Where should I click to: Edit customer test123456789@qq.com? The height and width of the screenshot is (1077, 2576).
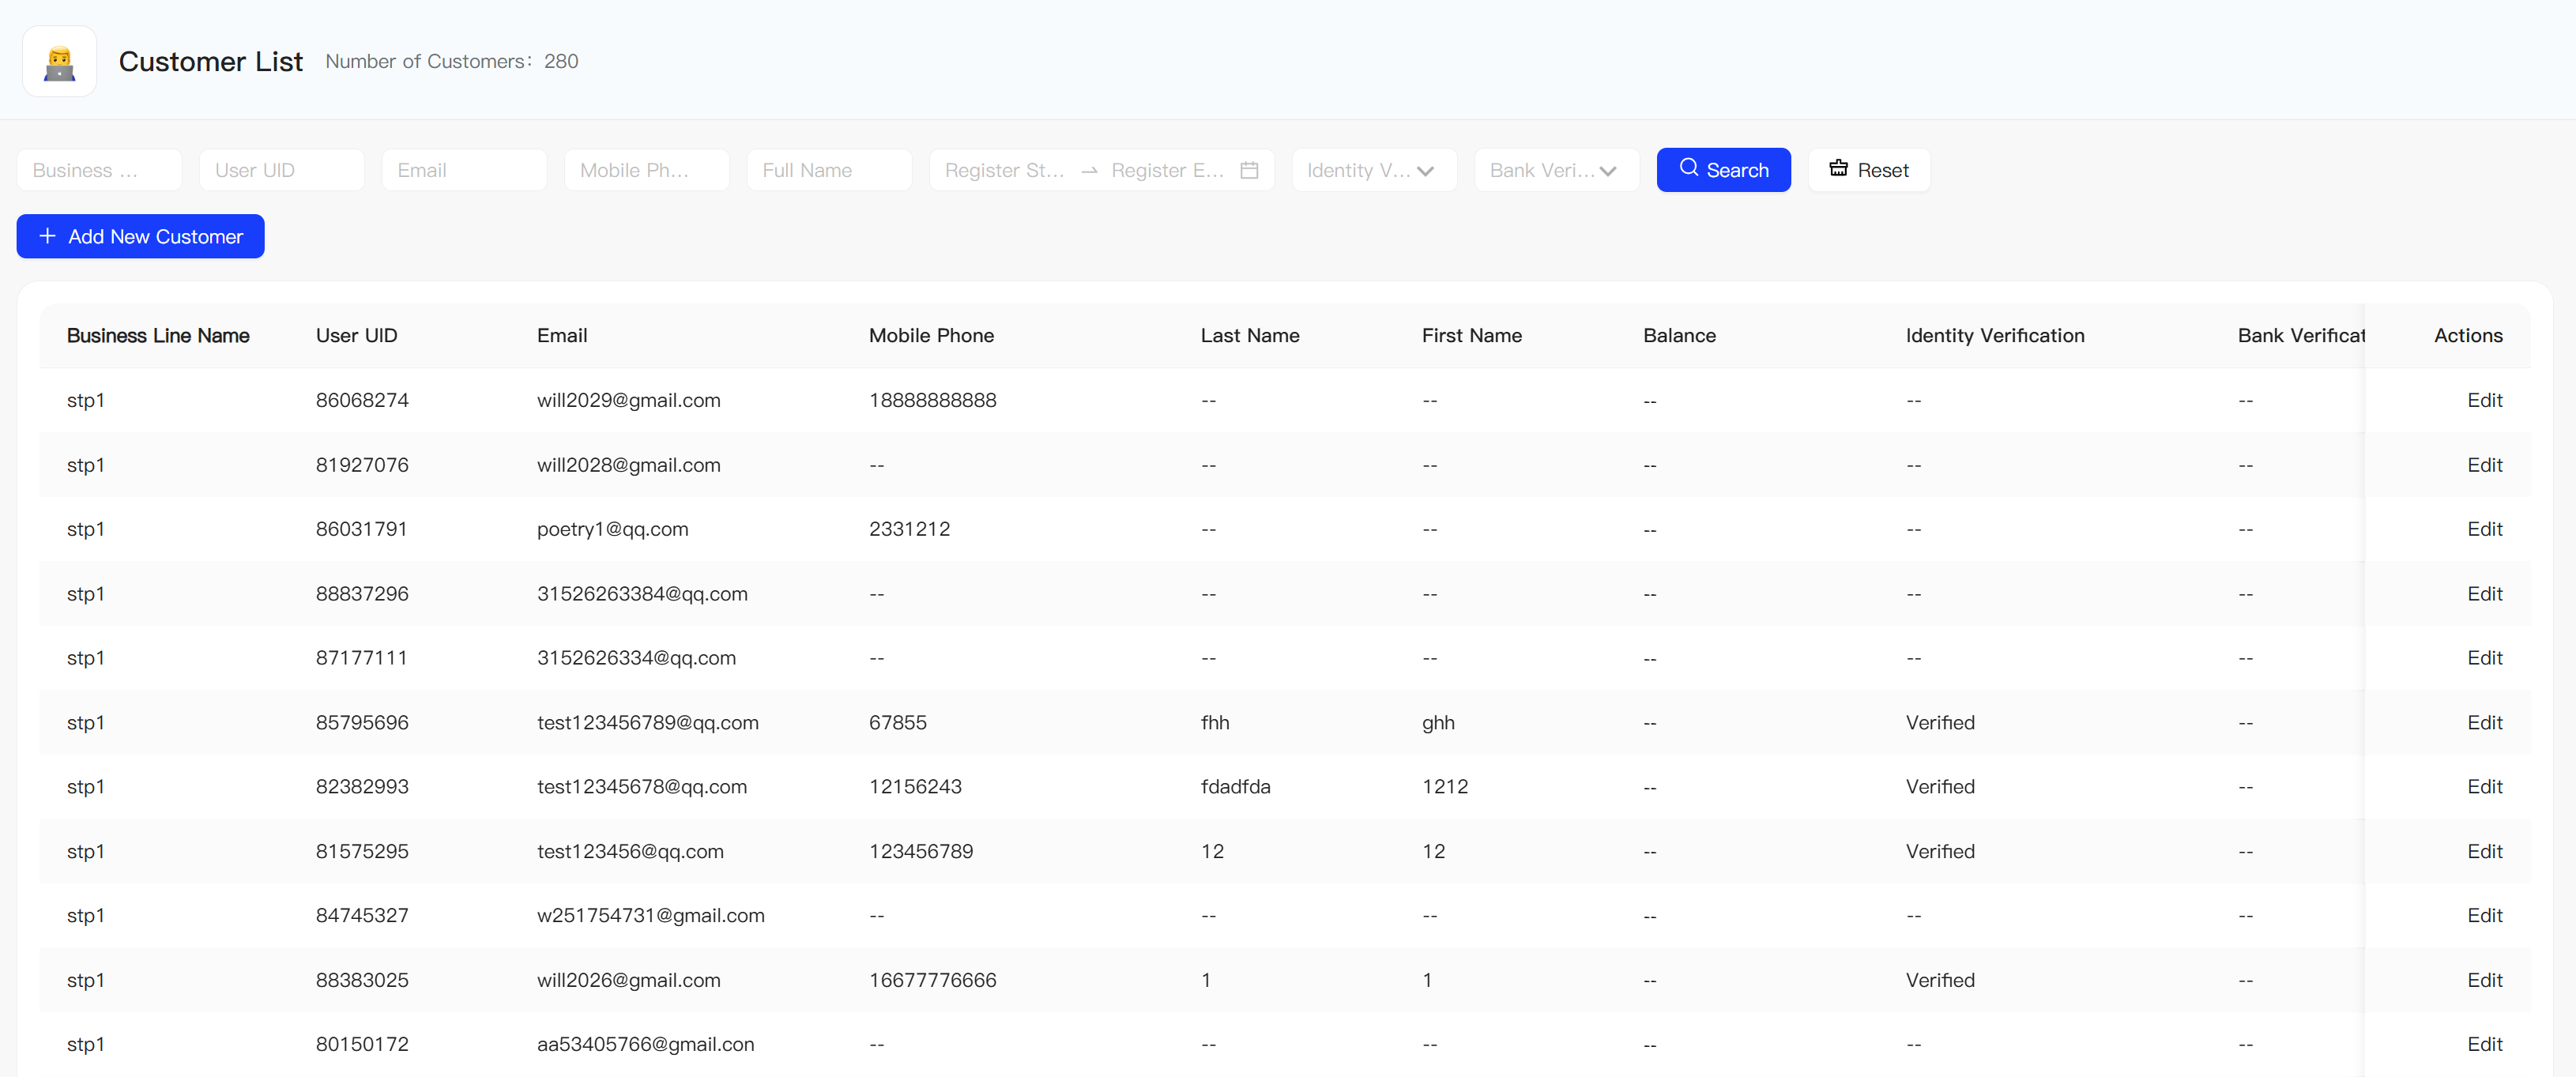pyautogui.click(x=2484, y=723)
